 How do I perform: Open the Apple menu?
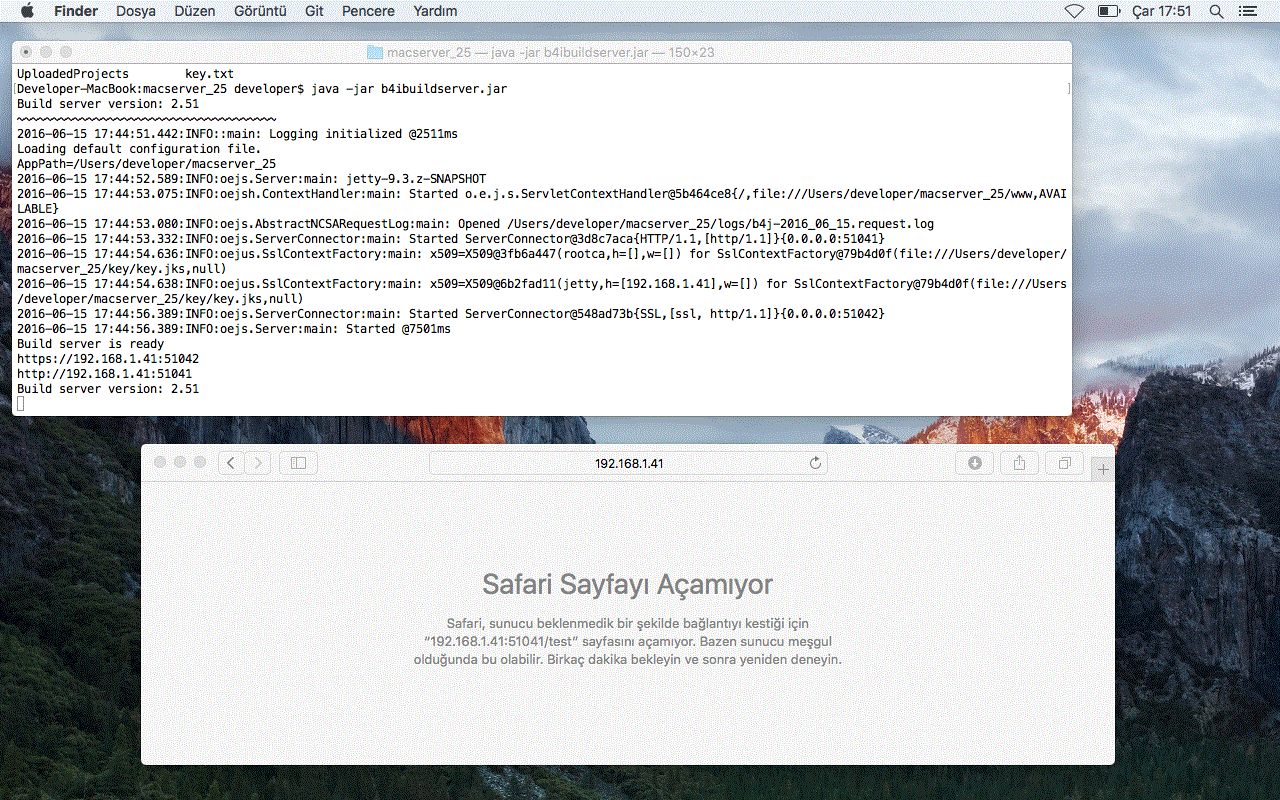[x=27, y=11]
